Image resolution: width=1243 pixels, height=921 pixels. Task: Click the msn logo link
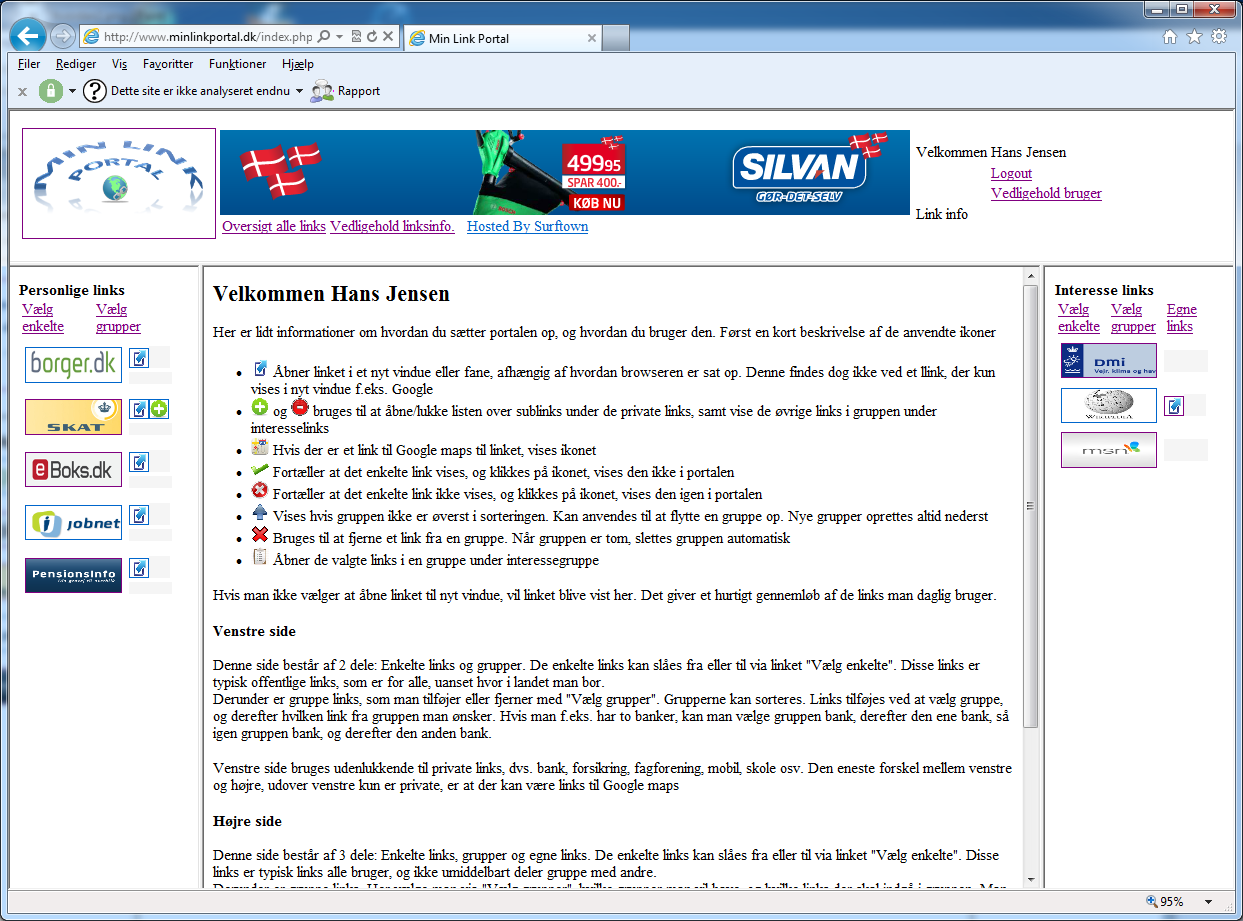pyautogui.click(x=1108, y=450)
